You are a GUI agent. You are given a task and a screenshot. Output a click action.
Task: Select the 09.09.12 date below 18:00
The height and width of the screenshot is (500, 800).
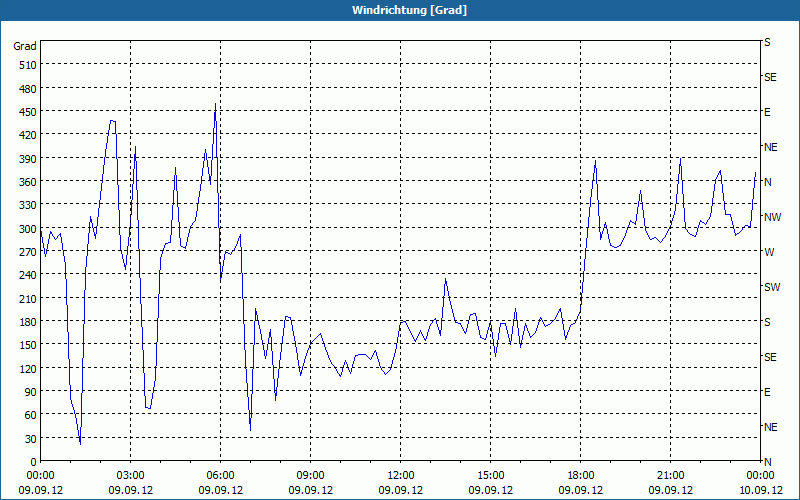click(x=581, y=490)
